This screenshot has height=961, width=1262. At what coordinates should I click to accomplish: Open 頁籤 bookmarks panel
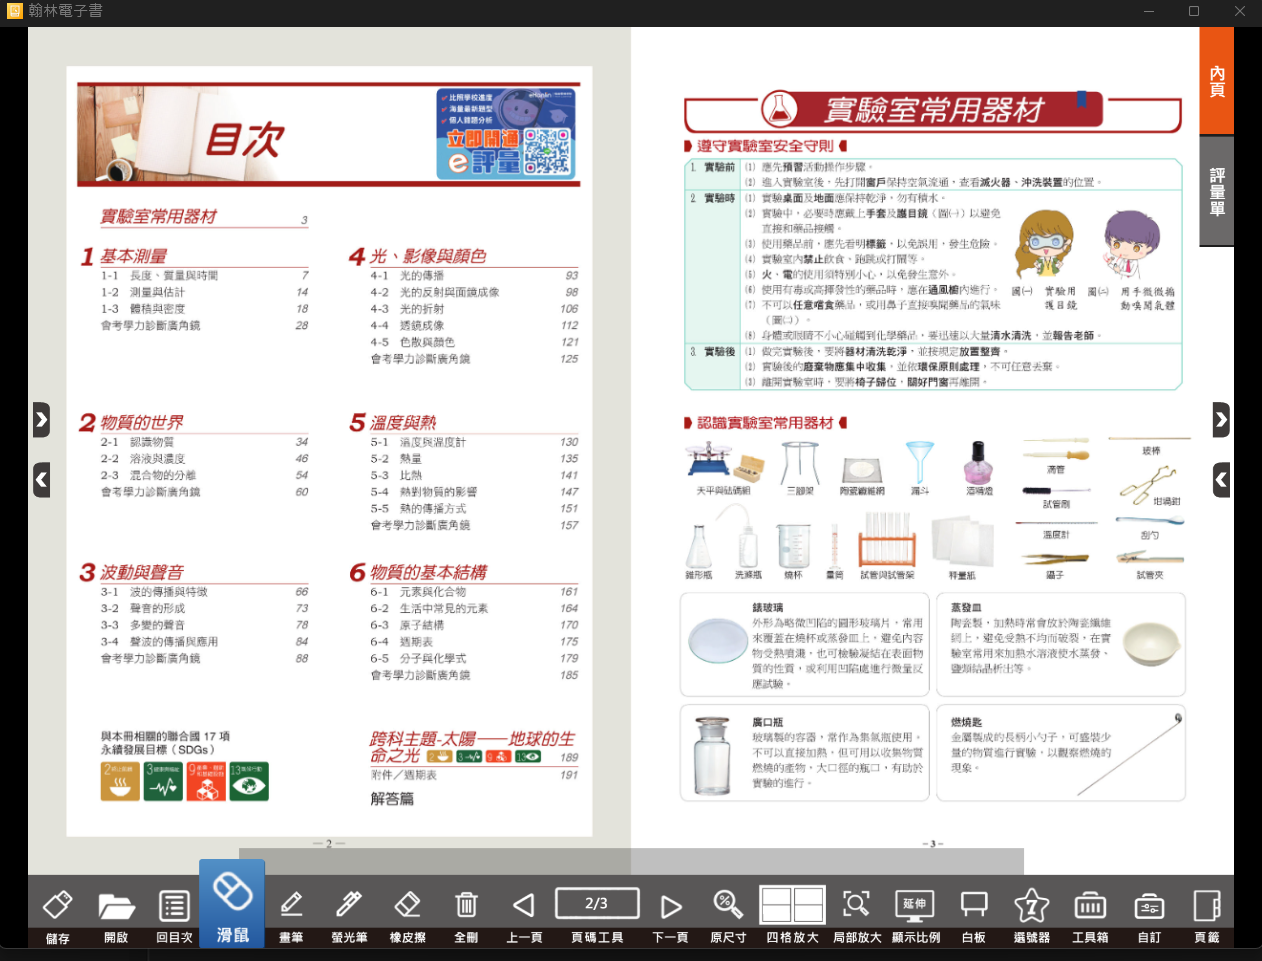[x=1207, y=915]
